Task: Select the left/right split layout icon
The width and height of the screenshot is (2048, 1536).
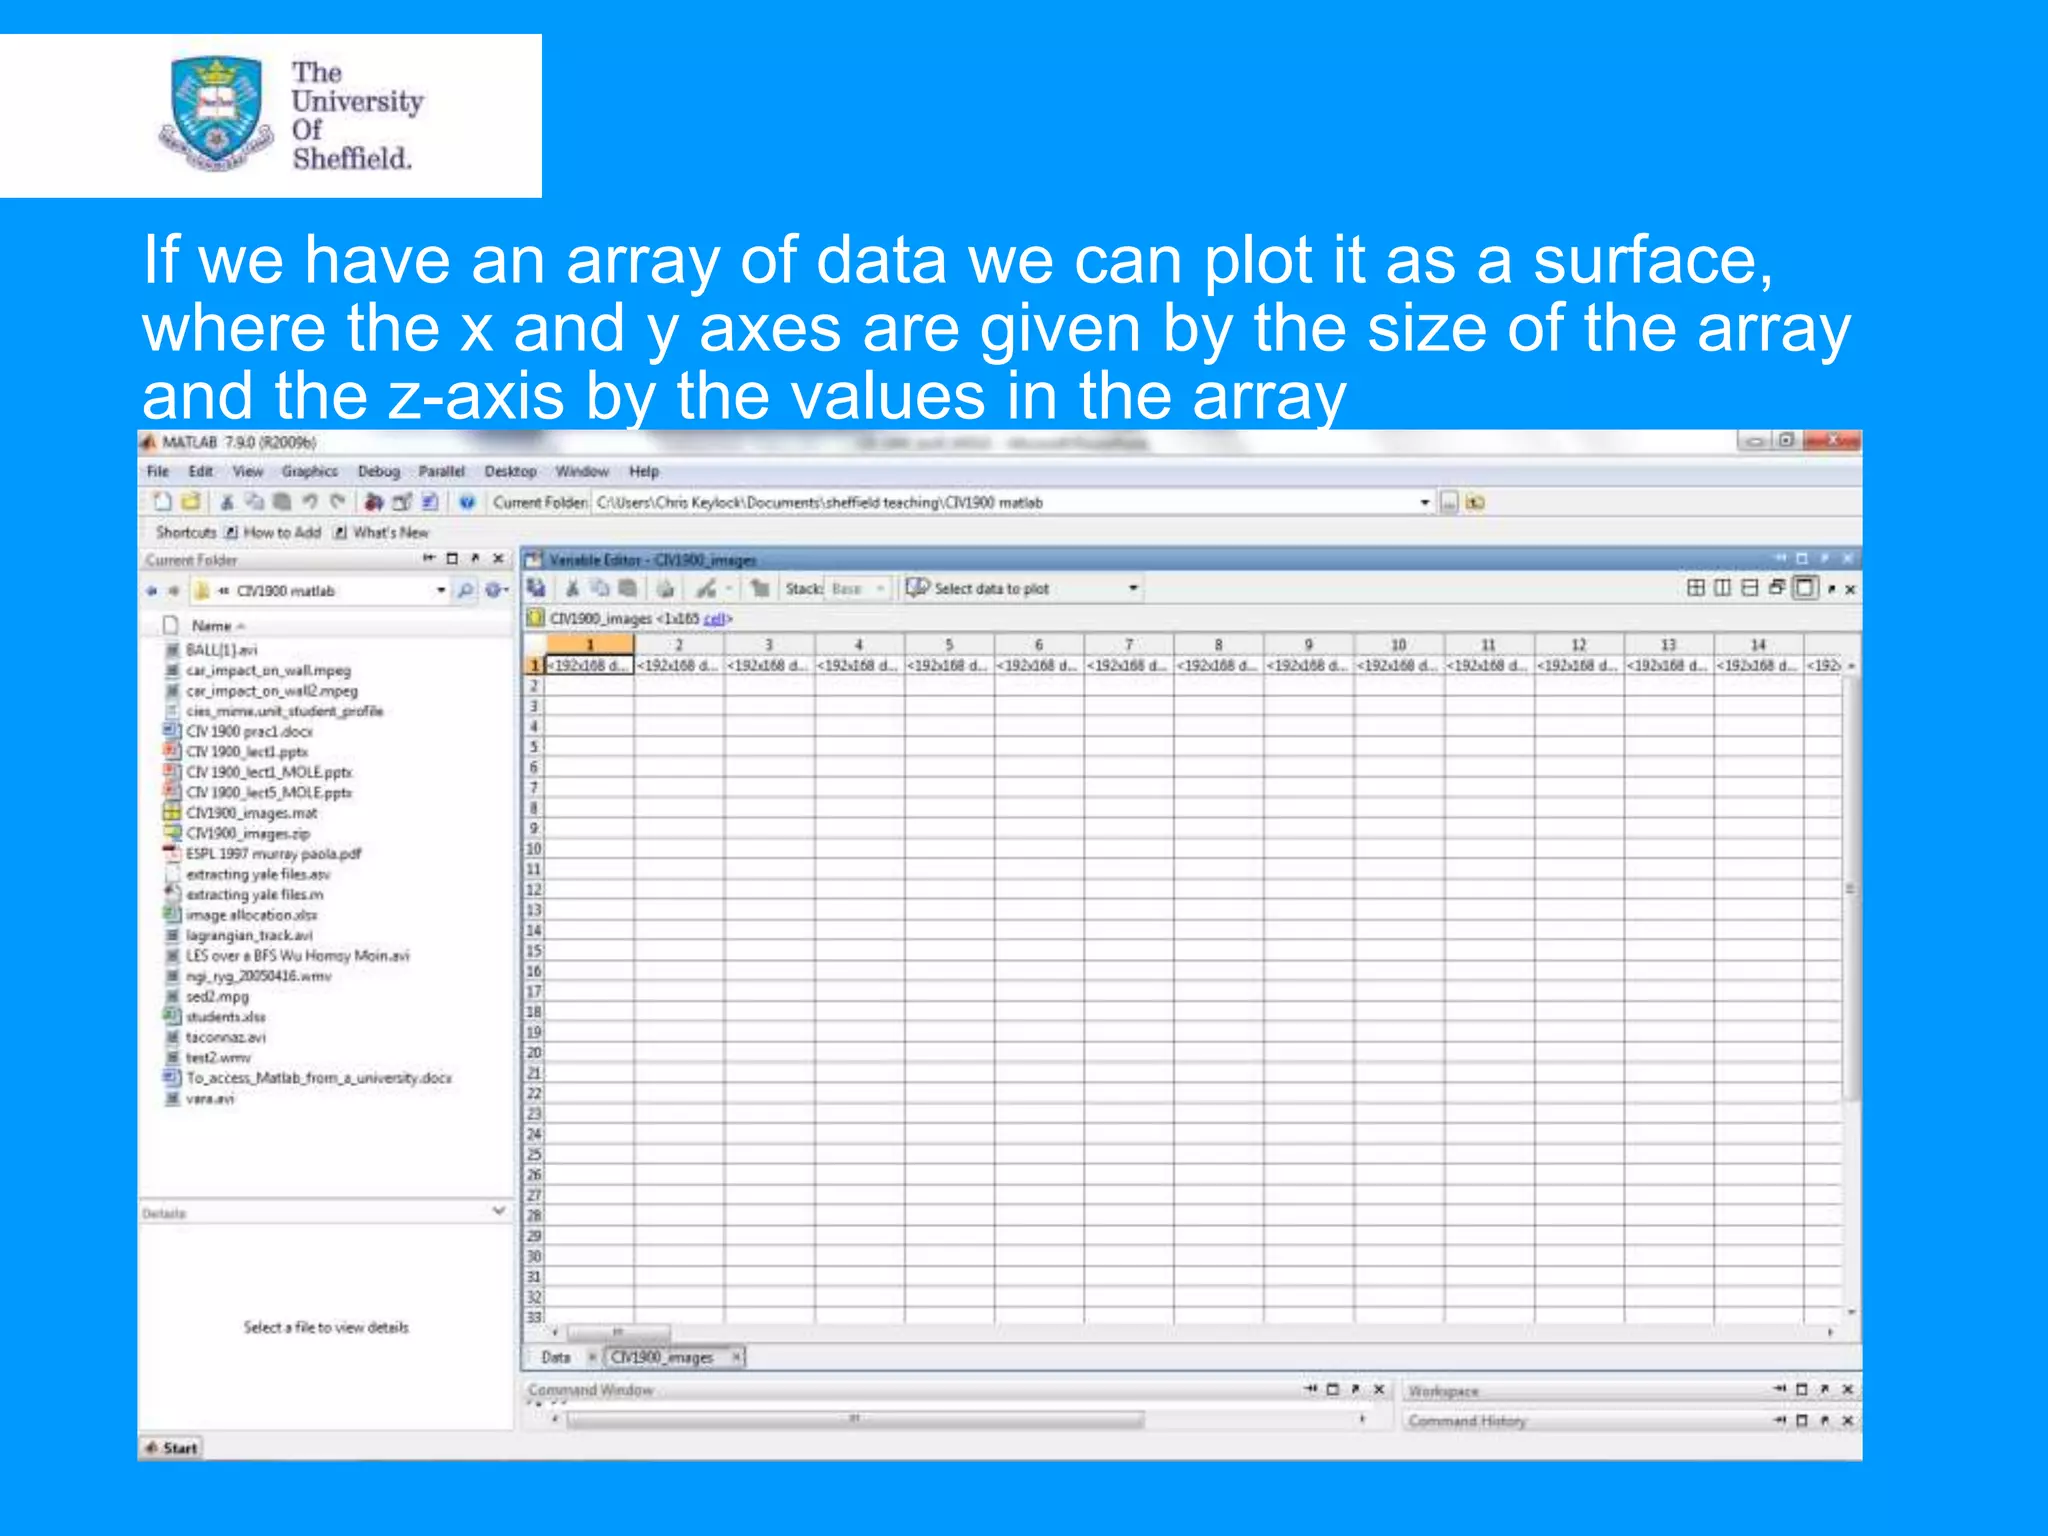Action: [1722, 588]
